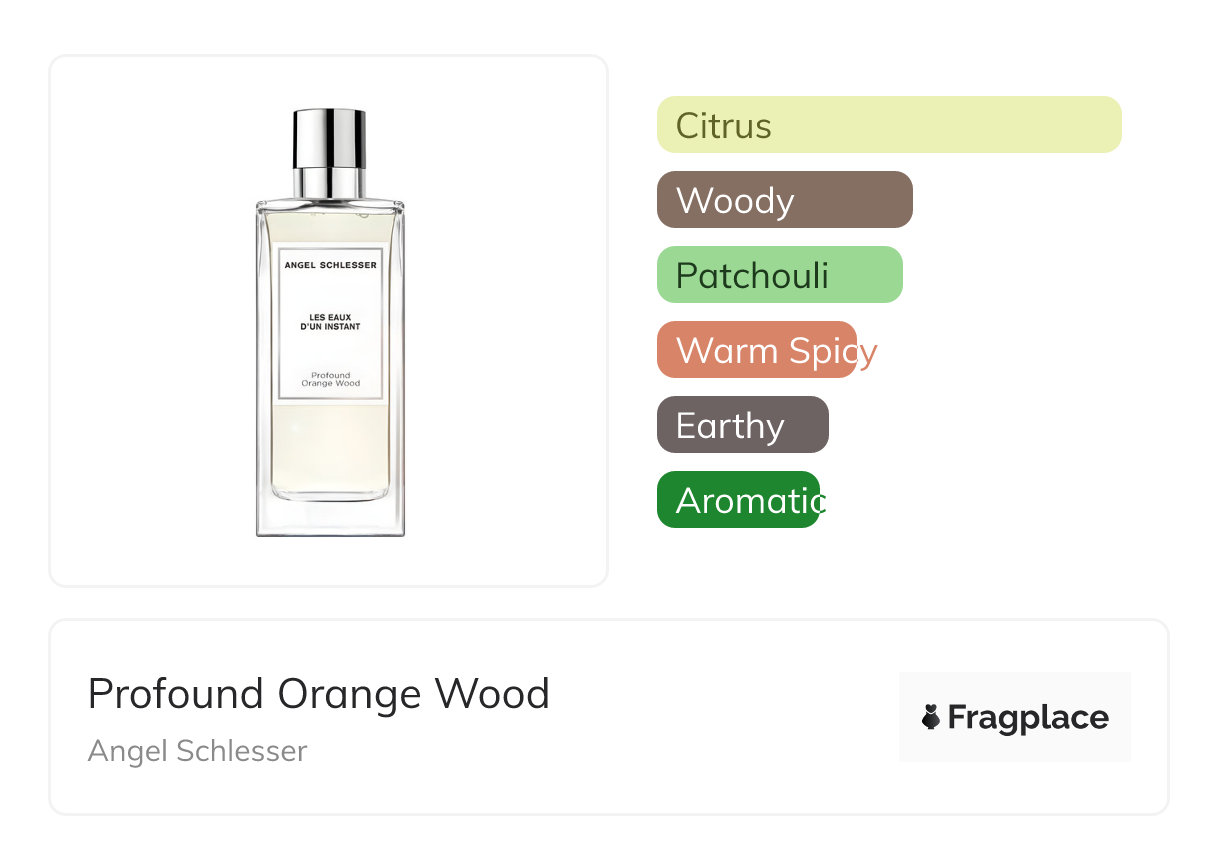Viewport: 1218px width, 864px height.
Task: Click the Fragplace wordmark text
Action: click(x=1028, y=717)
